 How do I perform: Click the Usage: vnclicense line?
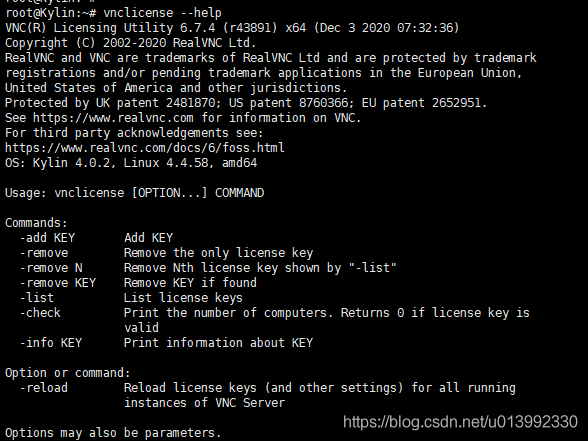(135, 193)
